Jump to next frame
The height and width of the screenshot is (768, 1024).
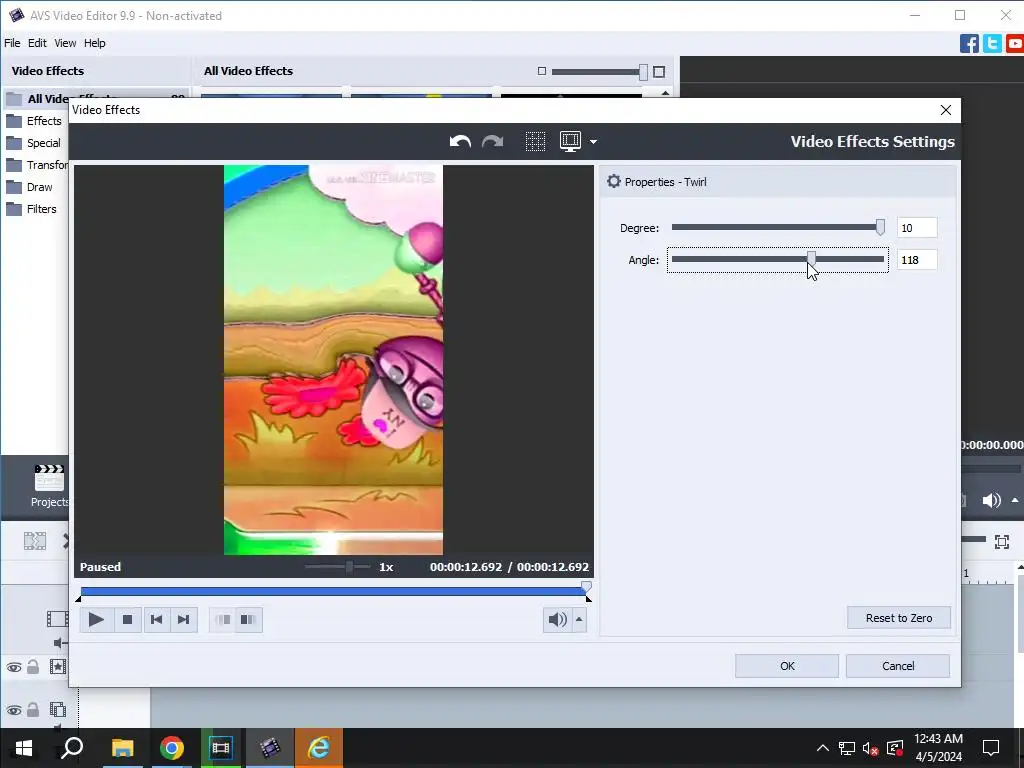pos(184,620)
